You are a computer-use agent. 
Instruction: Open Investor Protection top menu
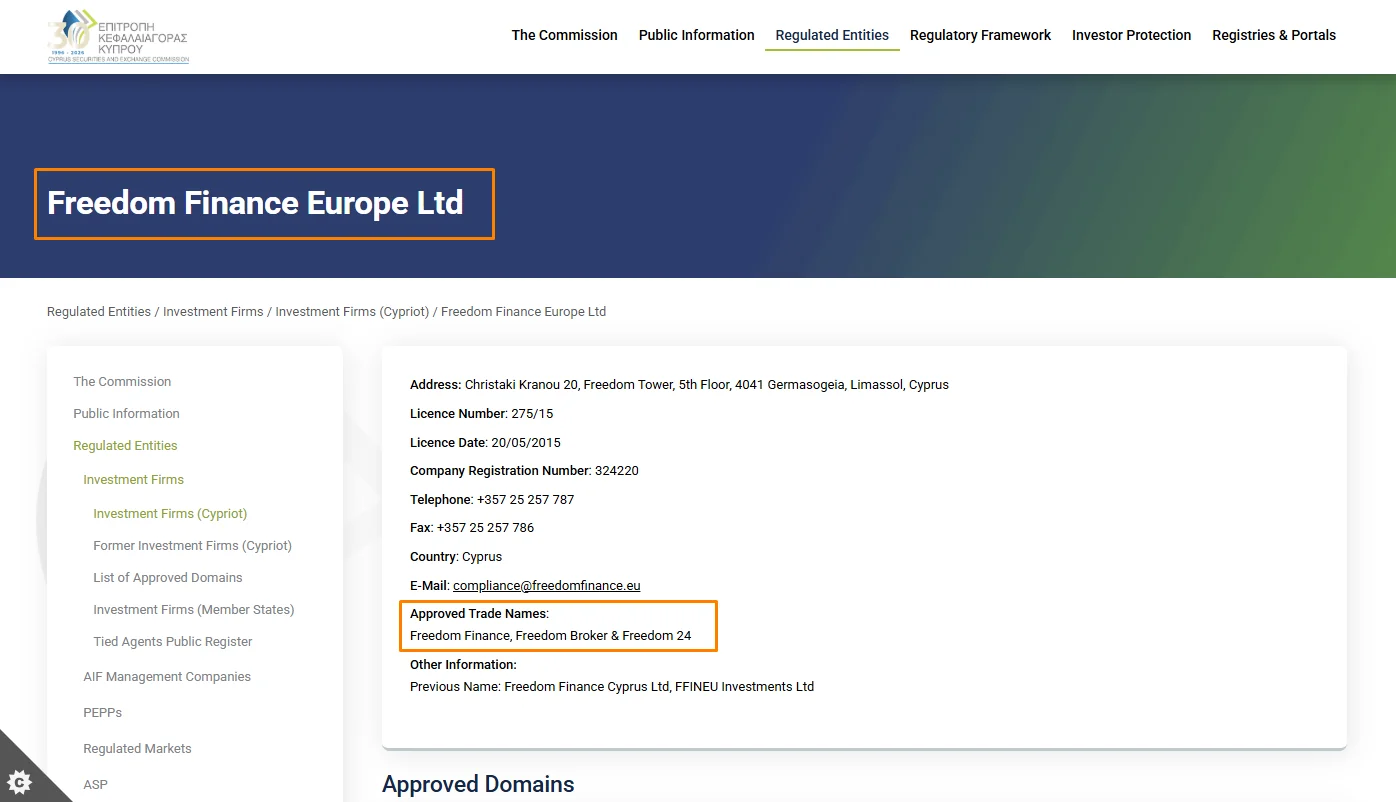(x=1131, y=35)
